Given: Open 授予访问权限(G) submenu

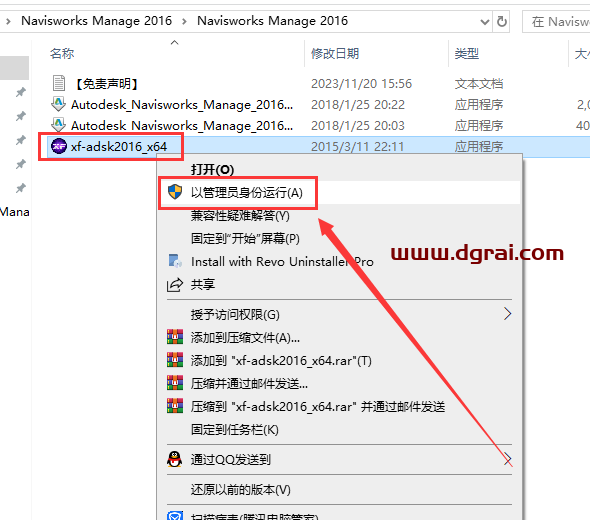Looking at the screenshot, I should (235, 314).
